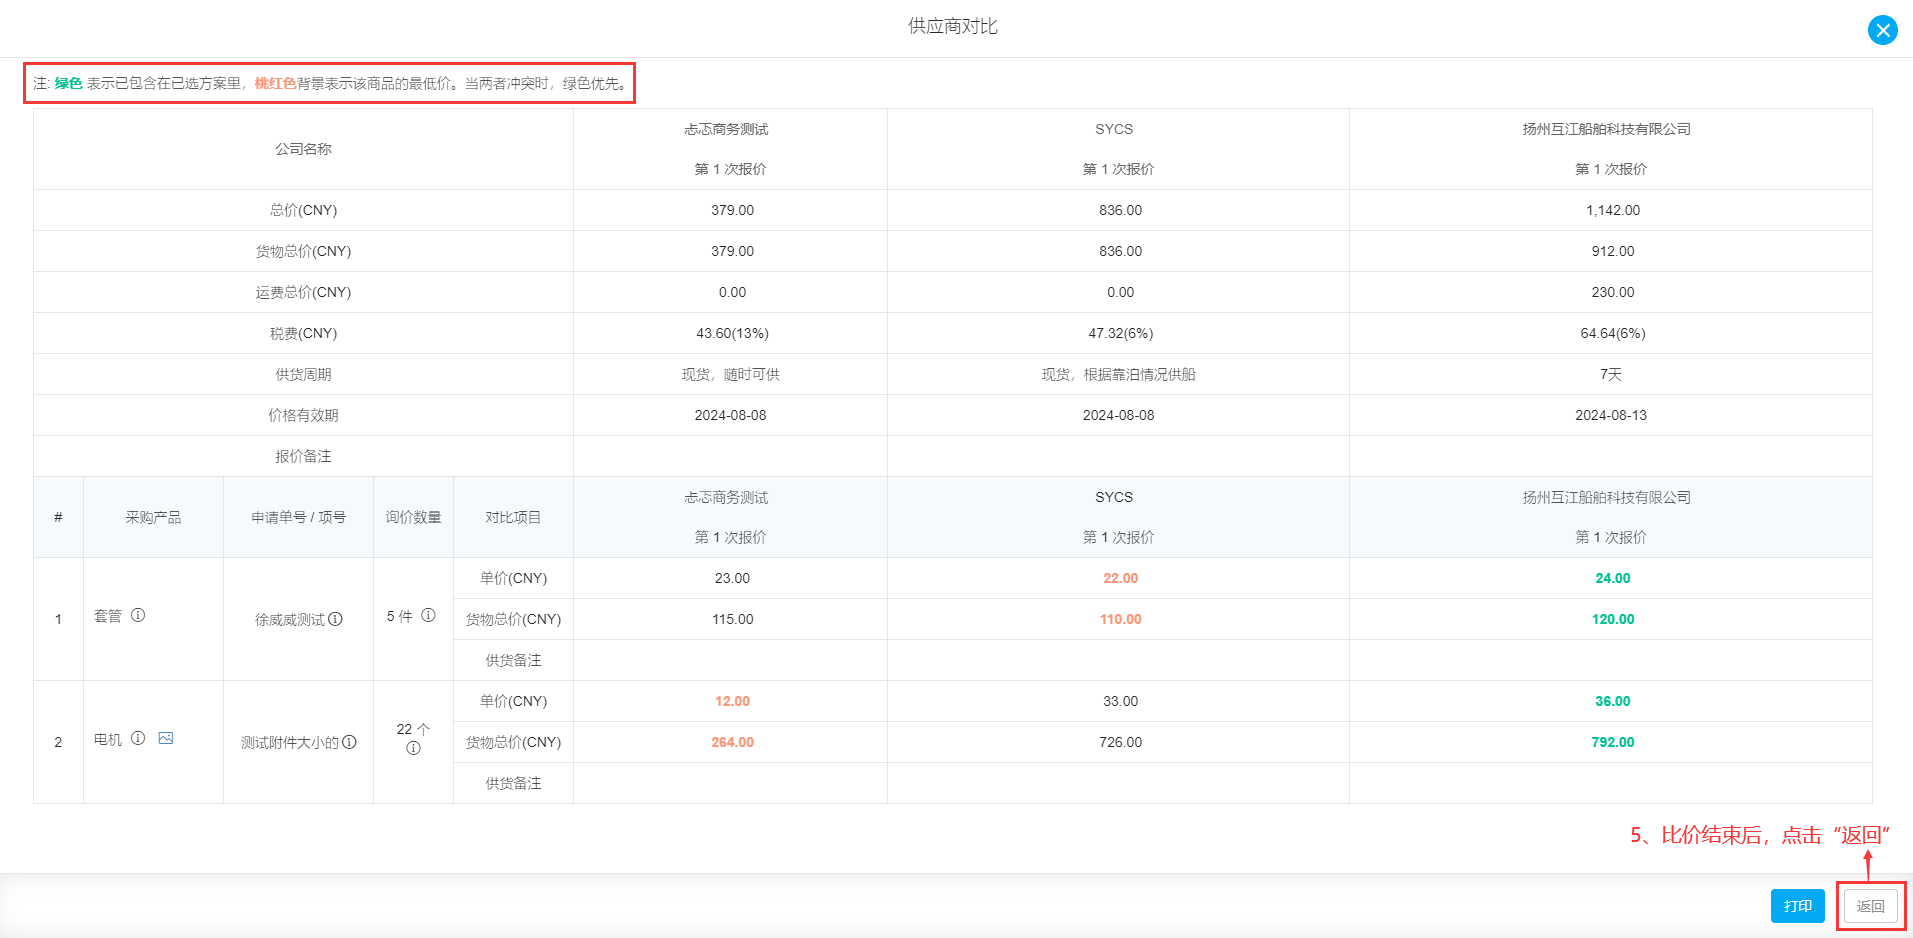The image size is (1913, 938).
Task: Click 扬州互江船舶科技有限公司 in top header
Action: (x=1606, y=129)
